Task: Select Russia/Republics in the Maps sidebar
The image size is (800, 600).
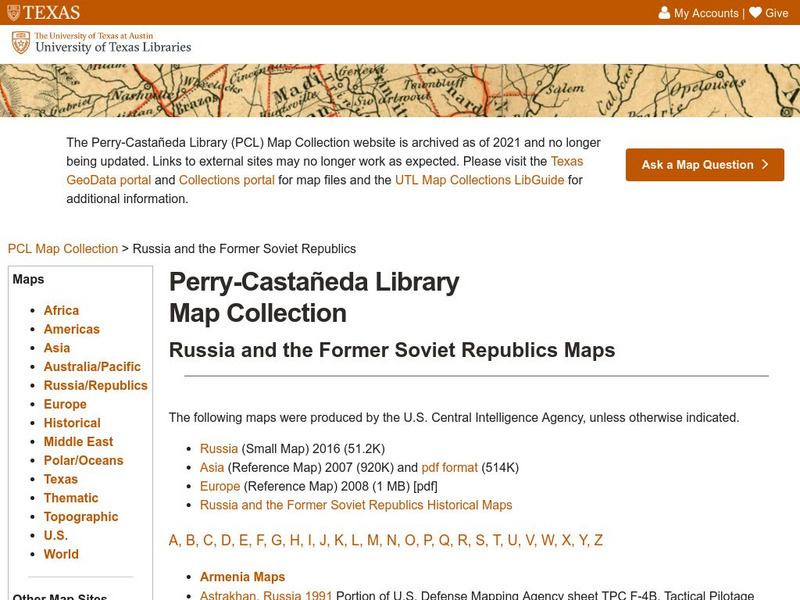Action: coord(95,385)
